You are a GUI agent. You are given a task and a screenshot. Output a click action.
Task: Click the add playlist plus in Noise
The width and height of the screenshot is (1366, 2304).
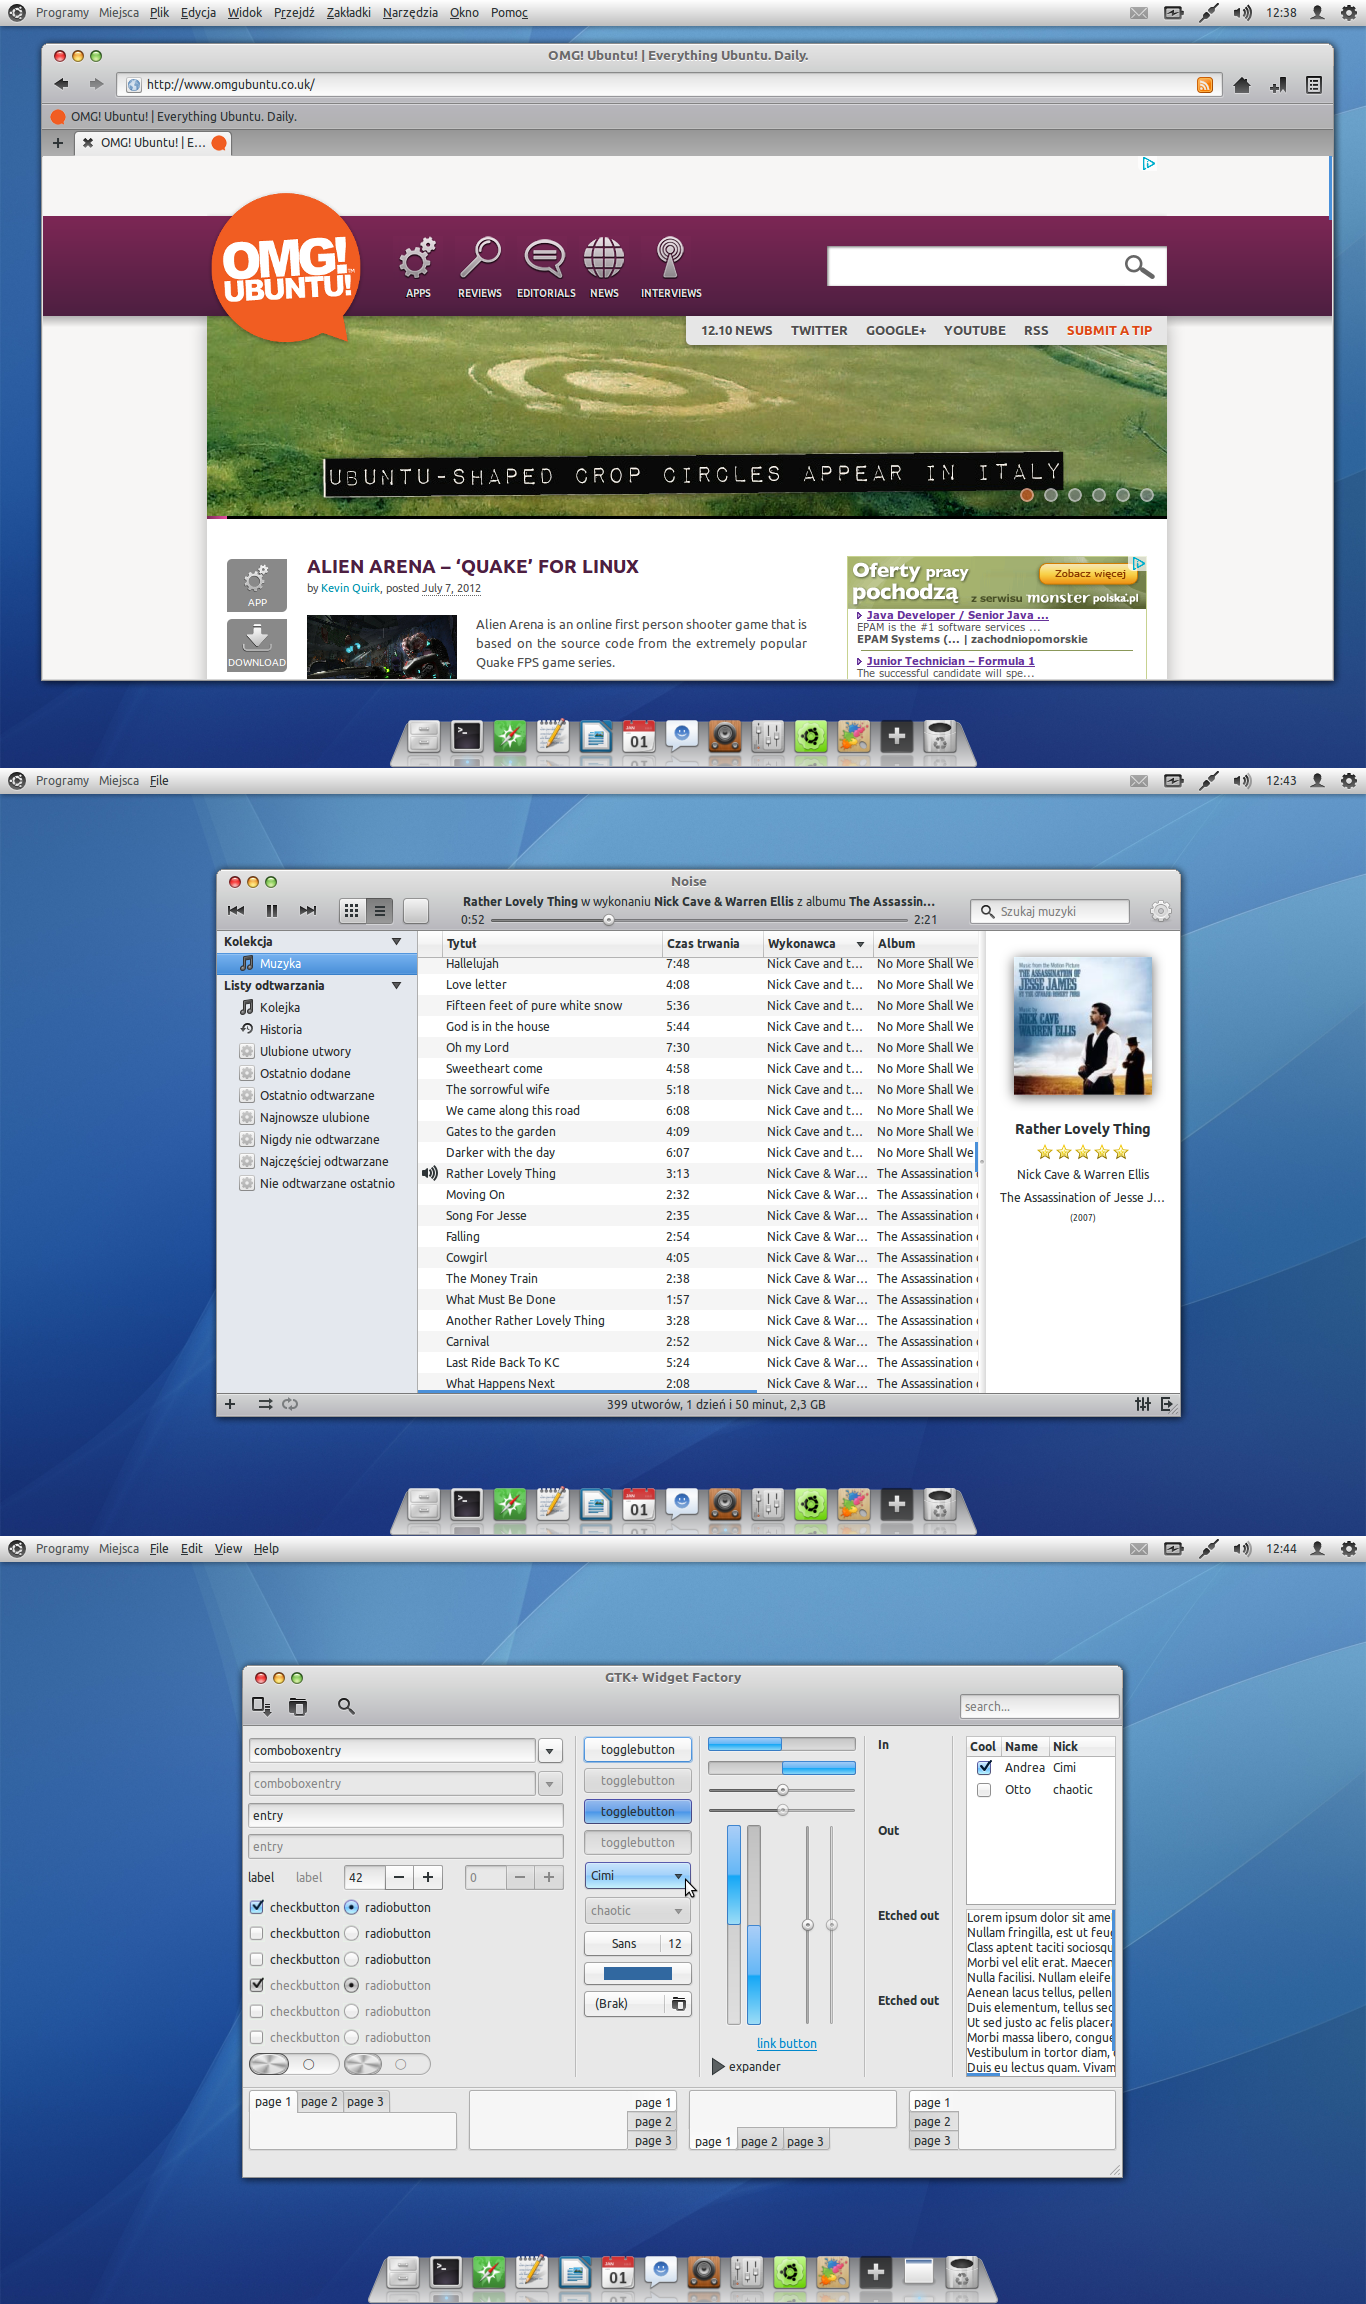click(230, 1404)
